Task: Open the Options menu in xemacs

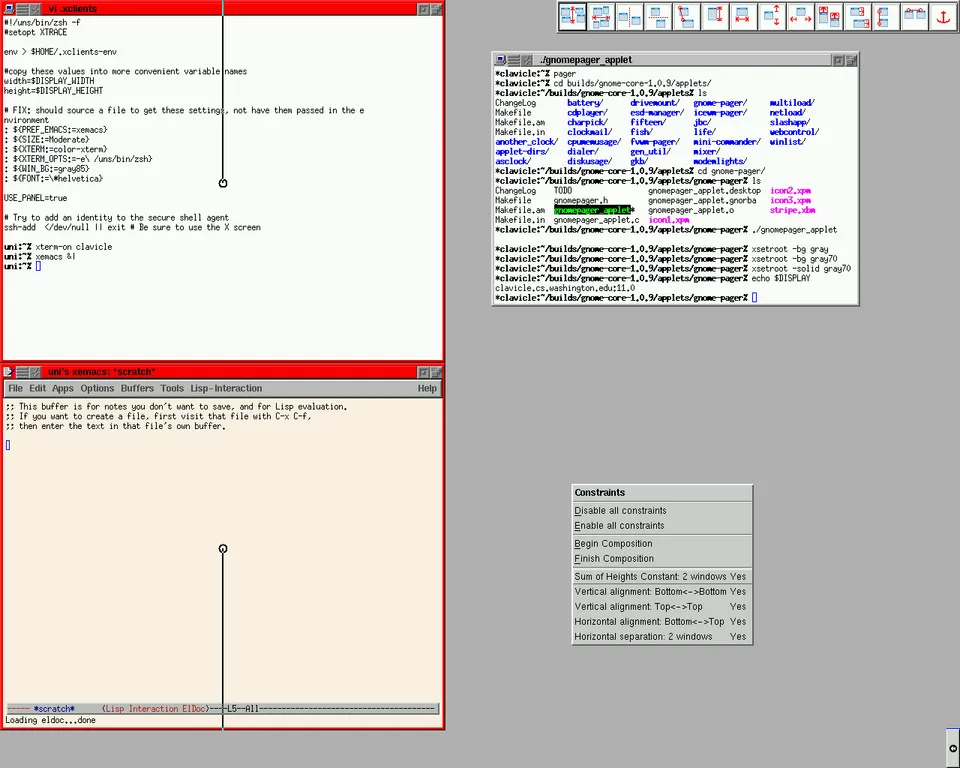Action: tap(97, 388)
